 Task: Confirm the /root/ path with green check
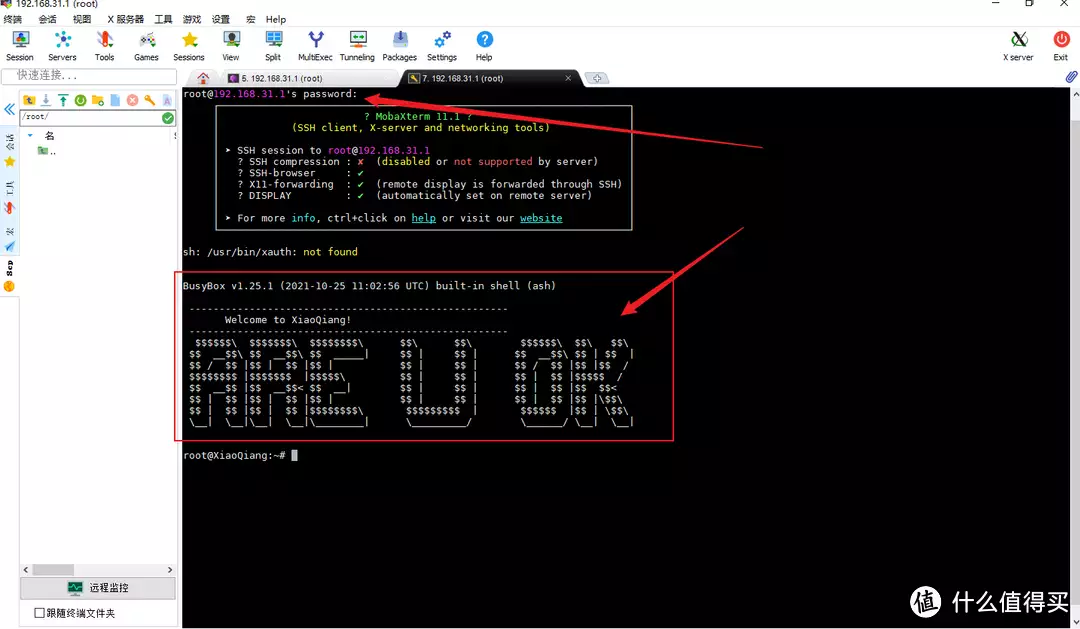pyautogui.click(x=167, y=118)
